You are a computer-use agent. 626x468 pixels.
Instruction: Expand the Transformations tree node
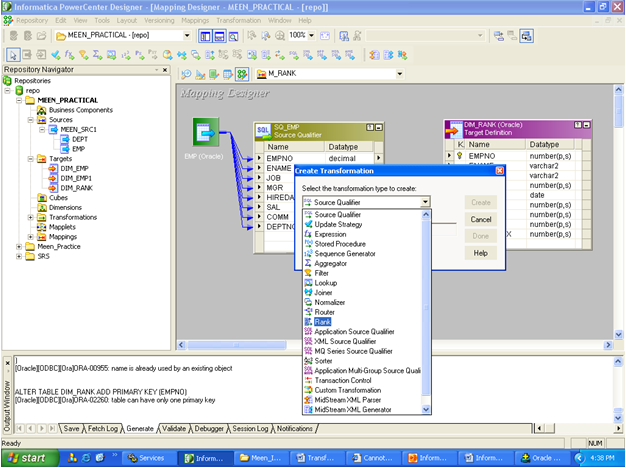30,217
